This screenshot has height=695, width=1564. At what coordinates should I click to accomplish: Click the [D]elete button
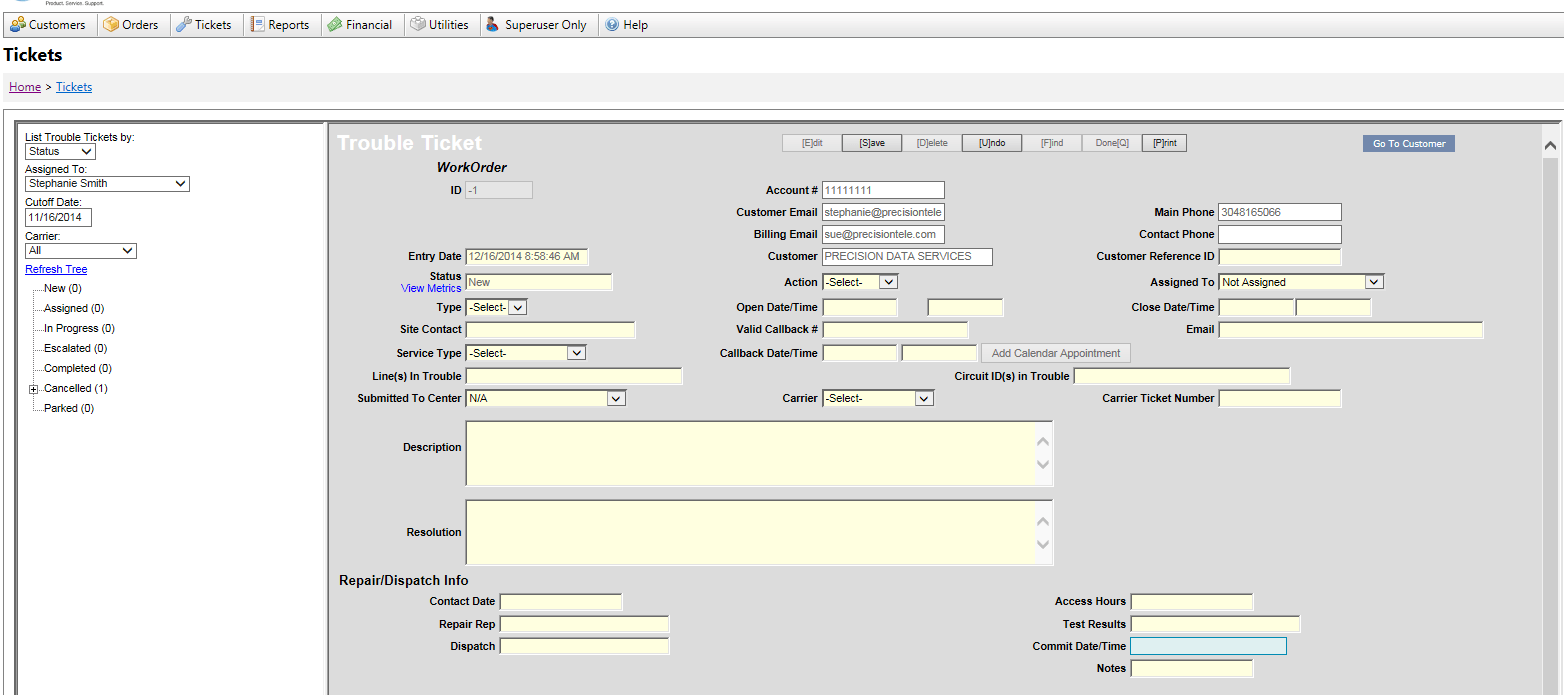pyautogui.click(x=932, y=143)
